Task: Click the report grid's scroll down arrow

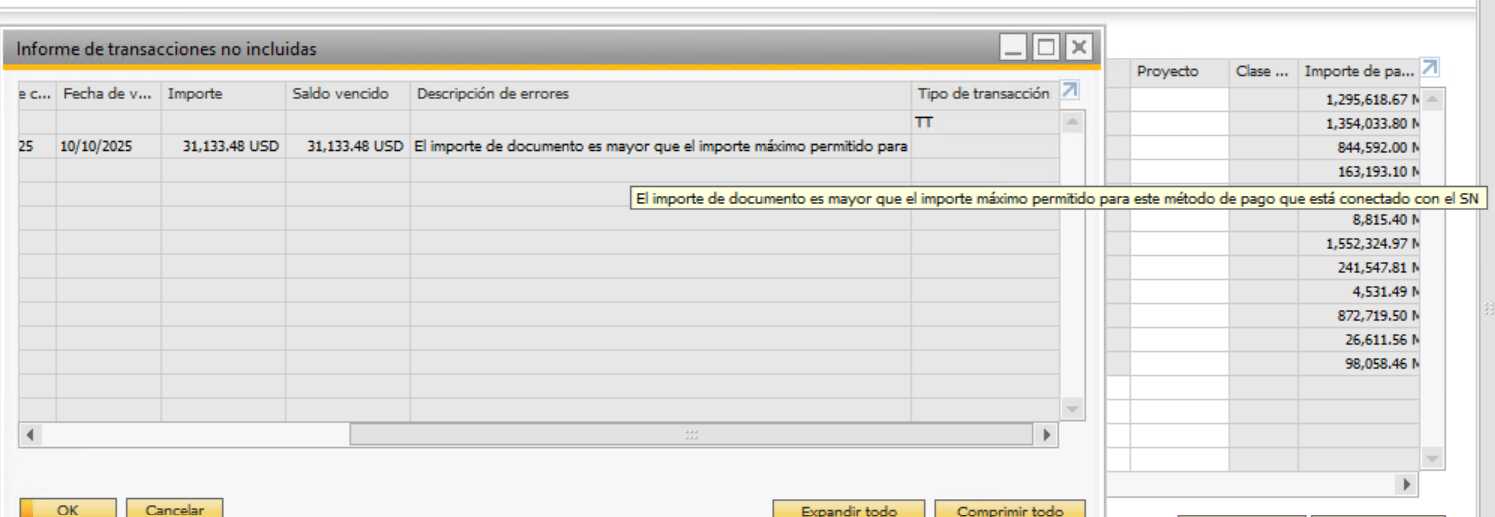Action: point(1072,408)
